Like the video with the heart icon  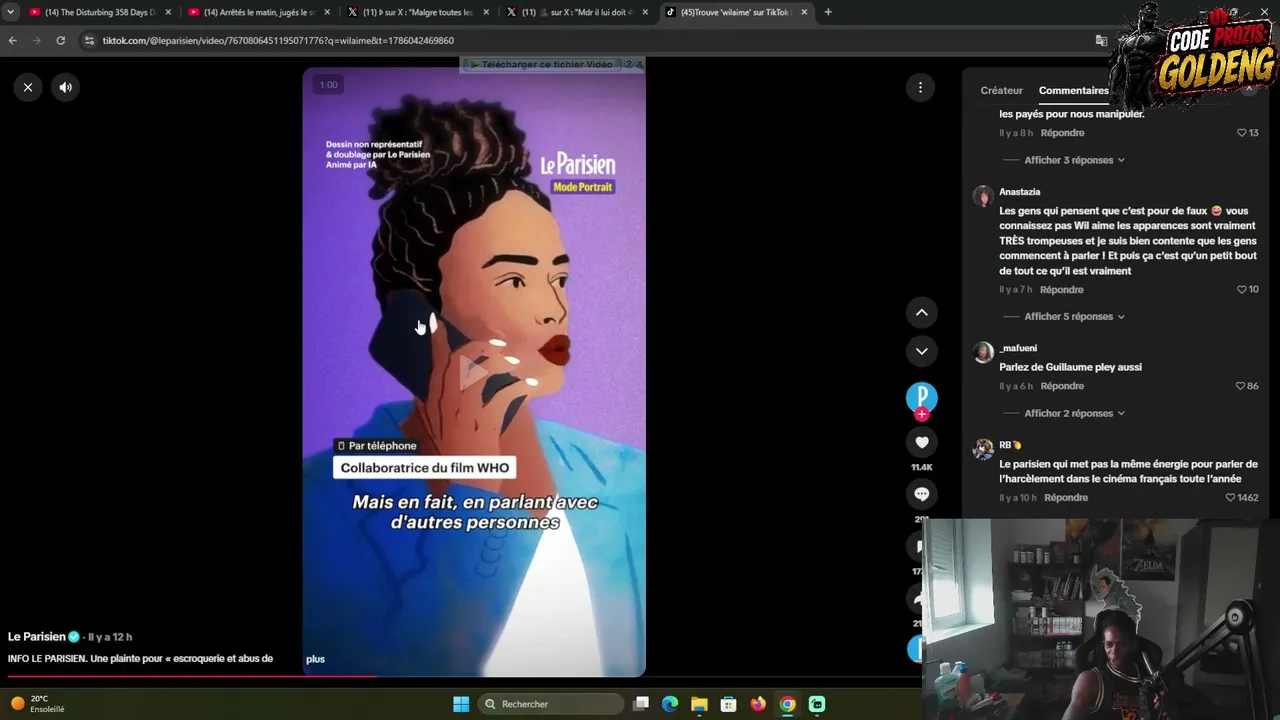click(921, 442)
